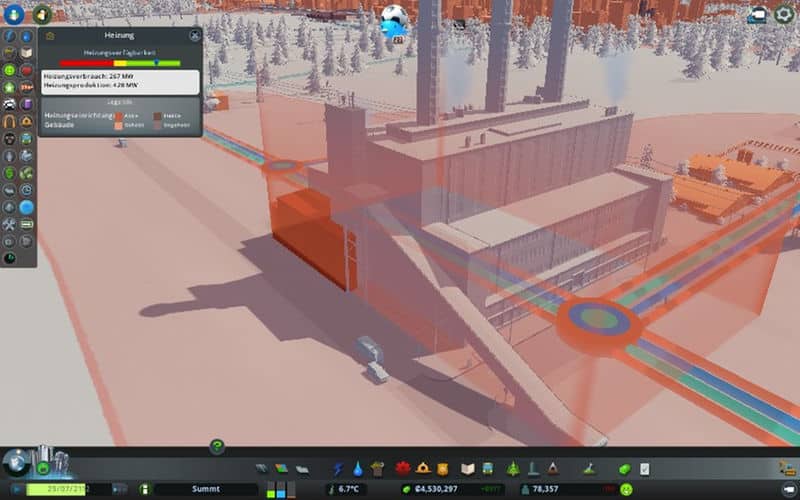Open the electricity build menu
800x500 pixels.
[338, 468]
